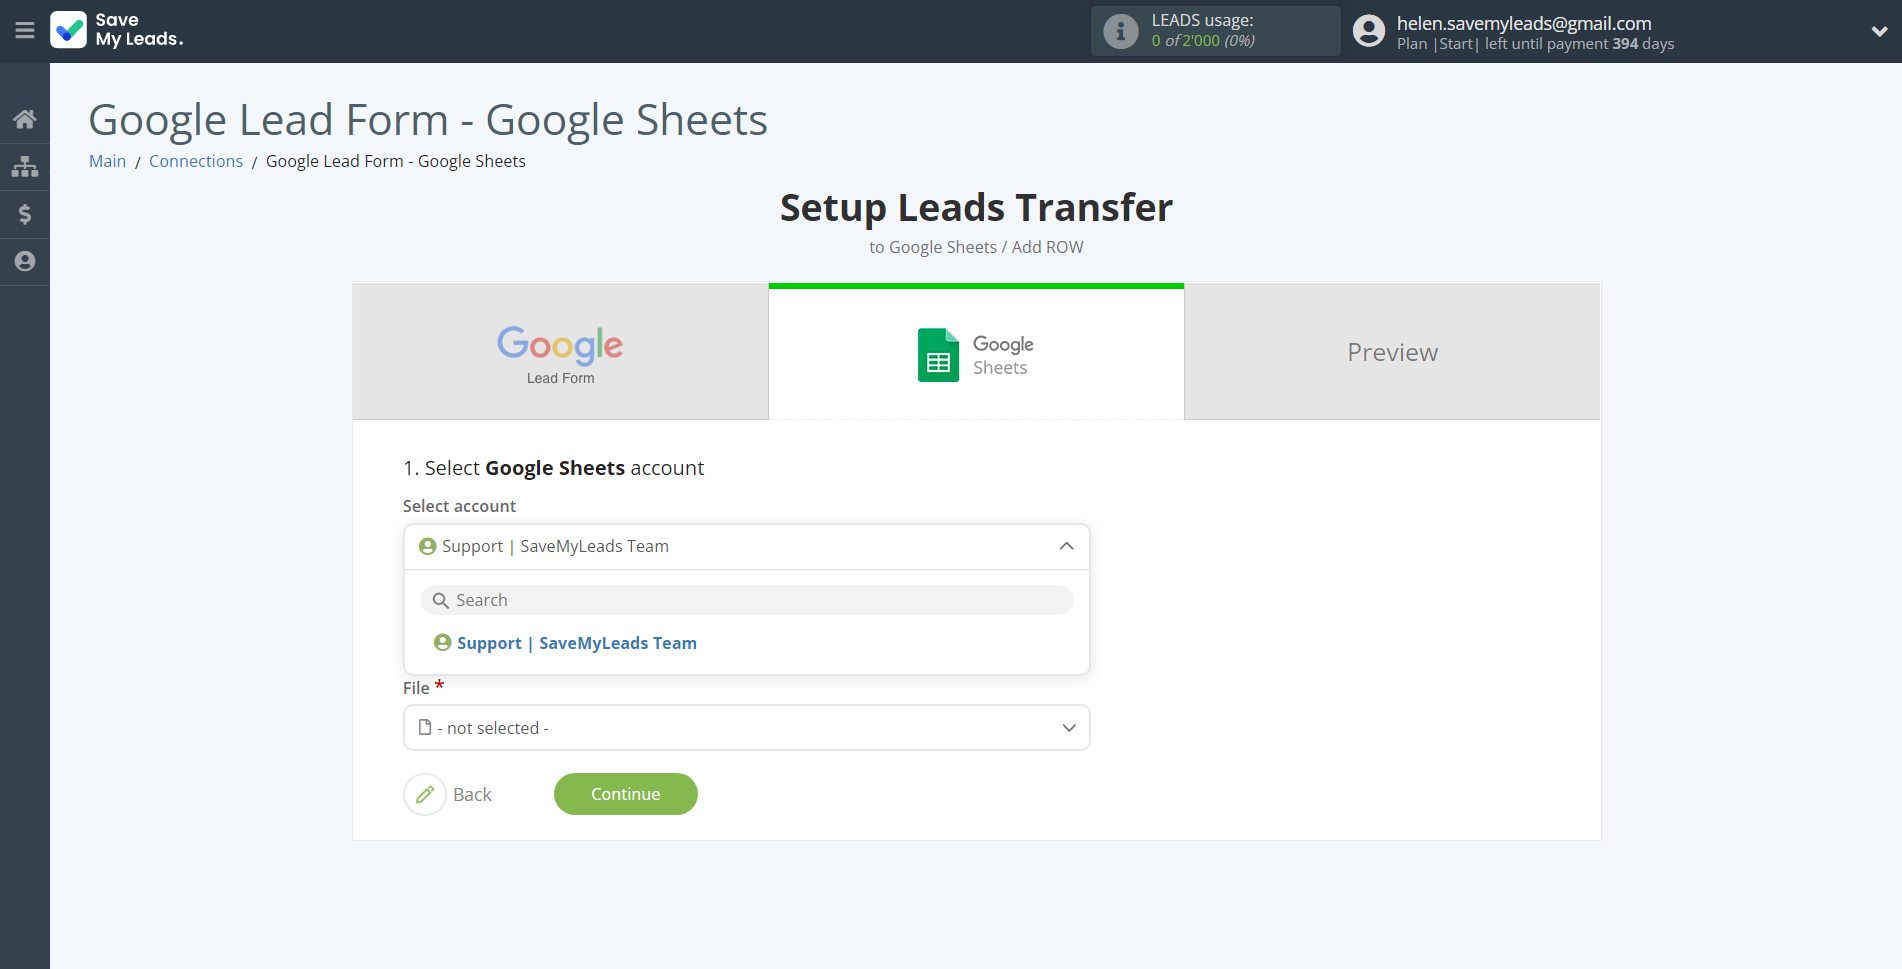
Task: Switch to the Google Lead Form tab
Action: [x=560, y=352]
